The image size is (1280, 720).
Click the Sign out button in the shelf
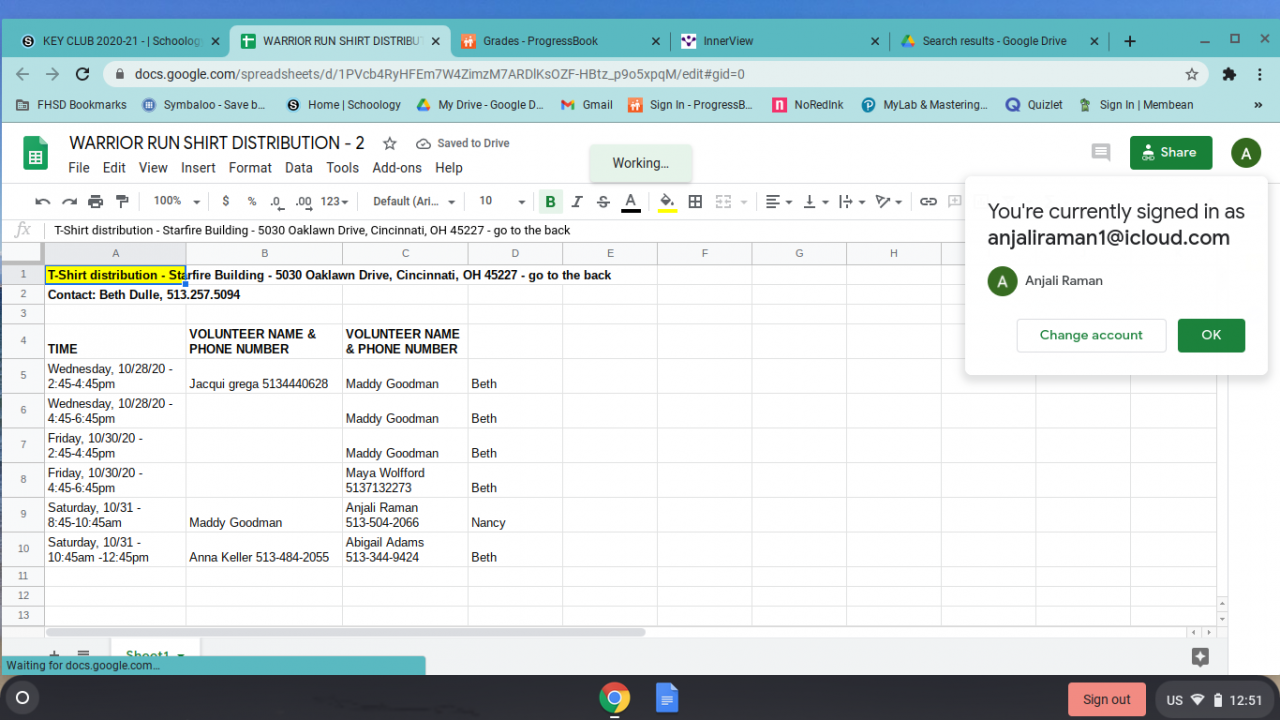[1106, 699]
